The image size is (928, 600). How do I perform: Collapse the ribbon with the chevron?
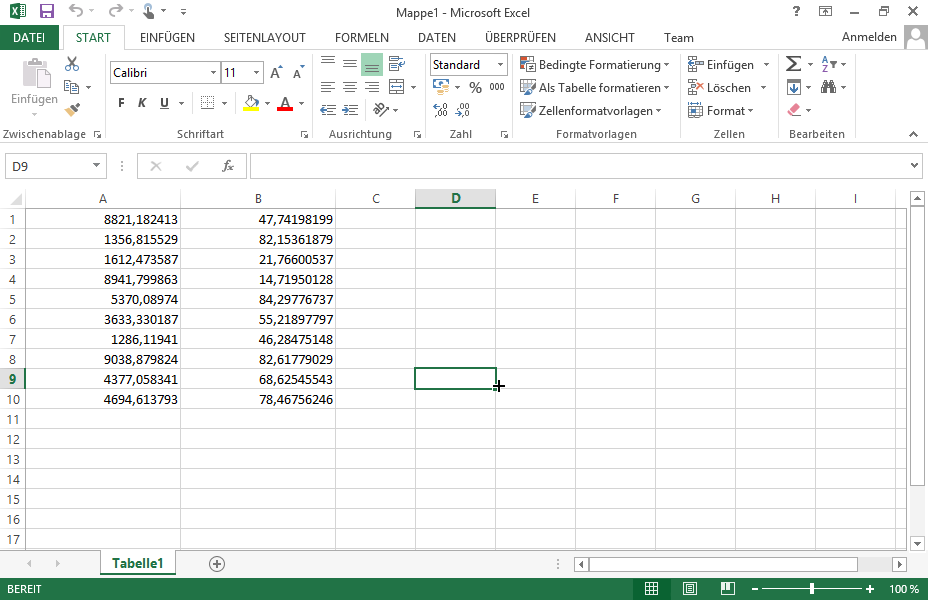pos(914,134)
